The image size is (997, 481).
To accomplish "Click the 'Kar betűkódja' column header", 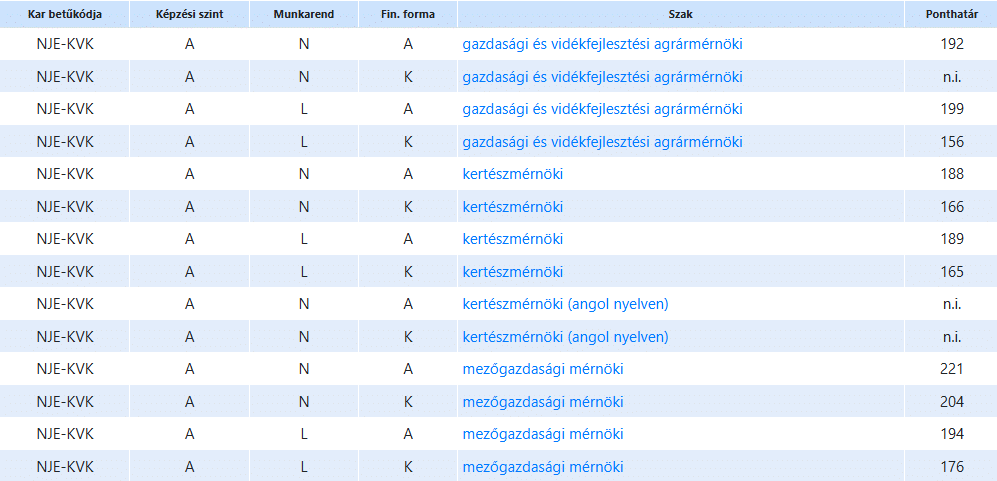I will coord(64,15).
